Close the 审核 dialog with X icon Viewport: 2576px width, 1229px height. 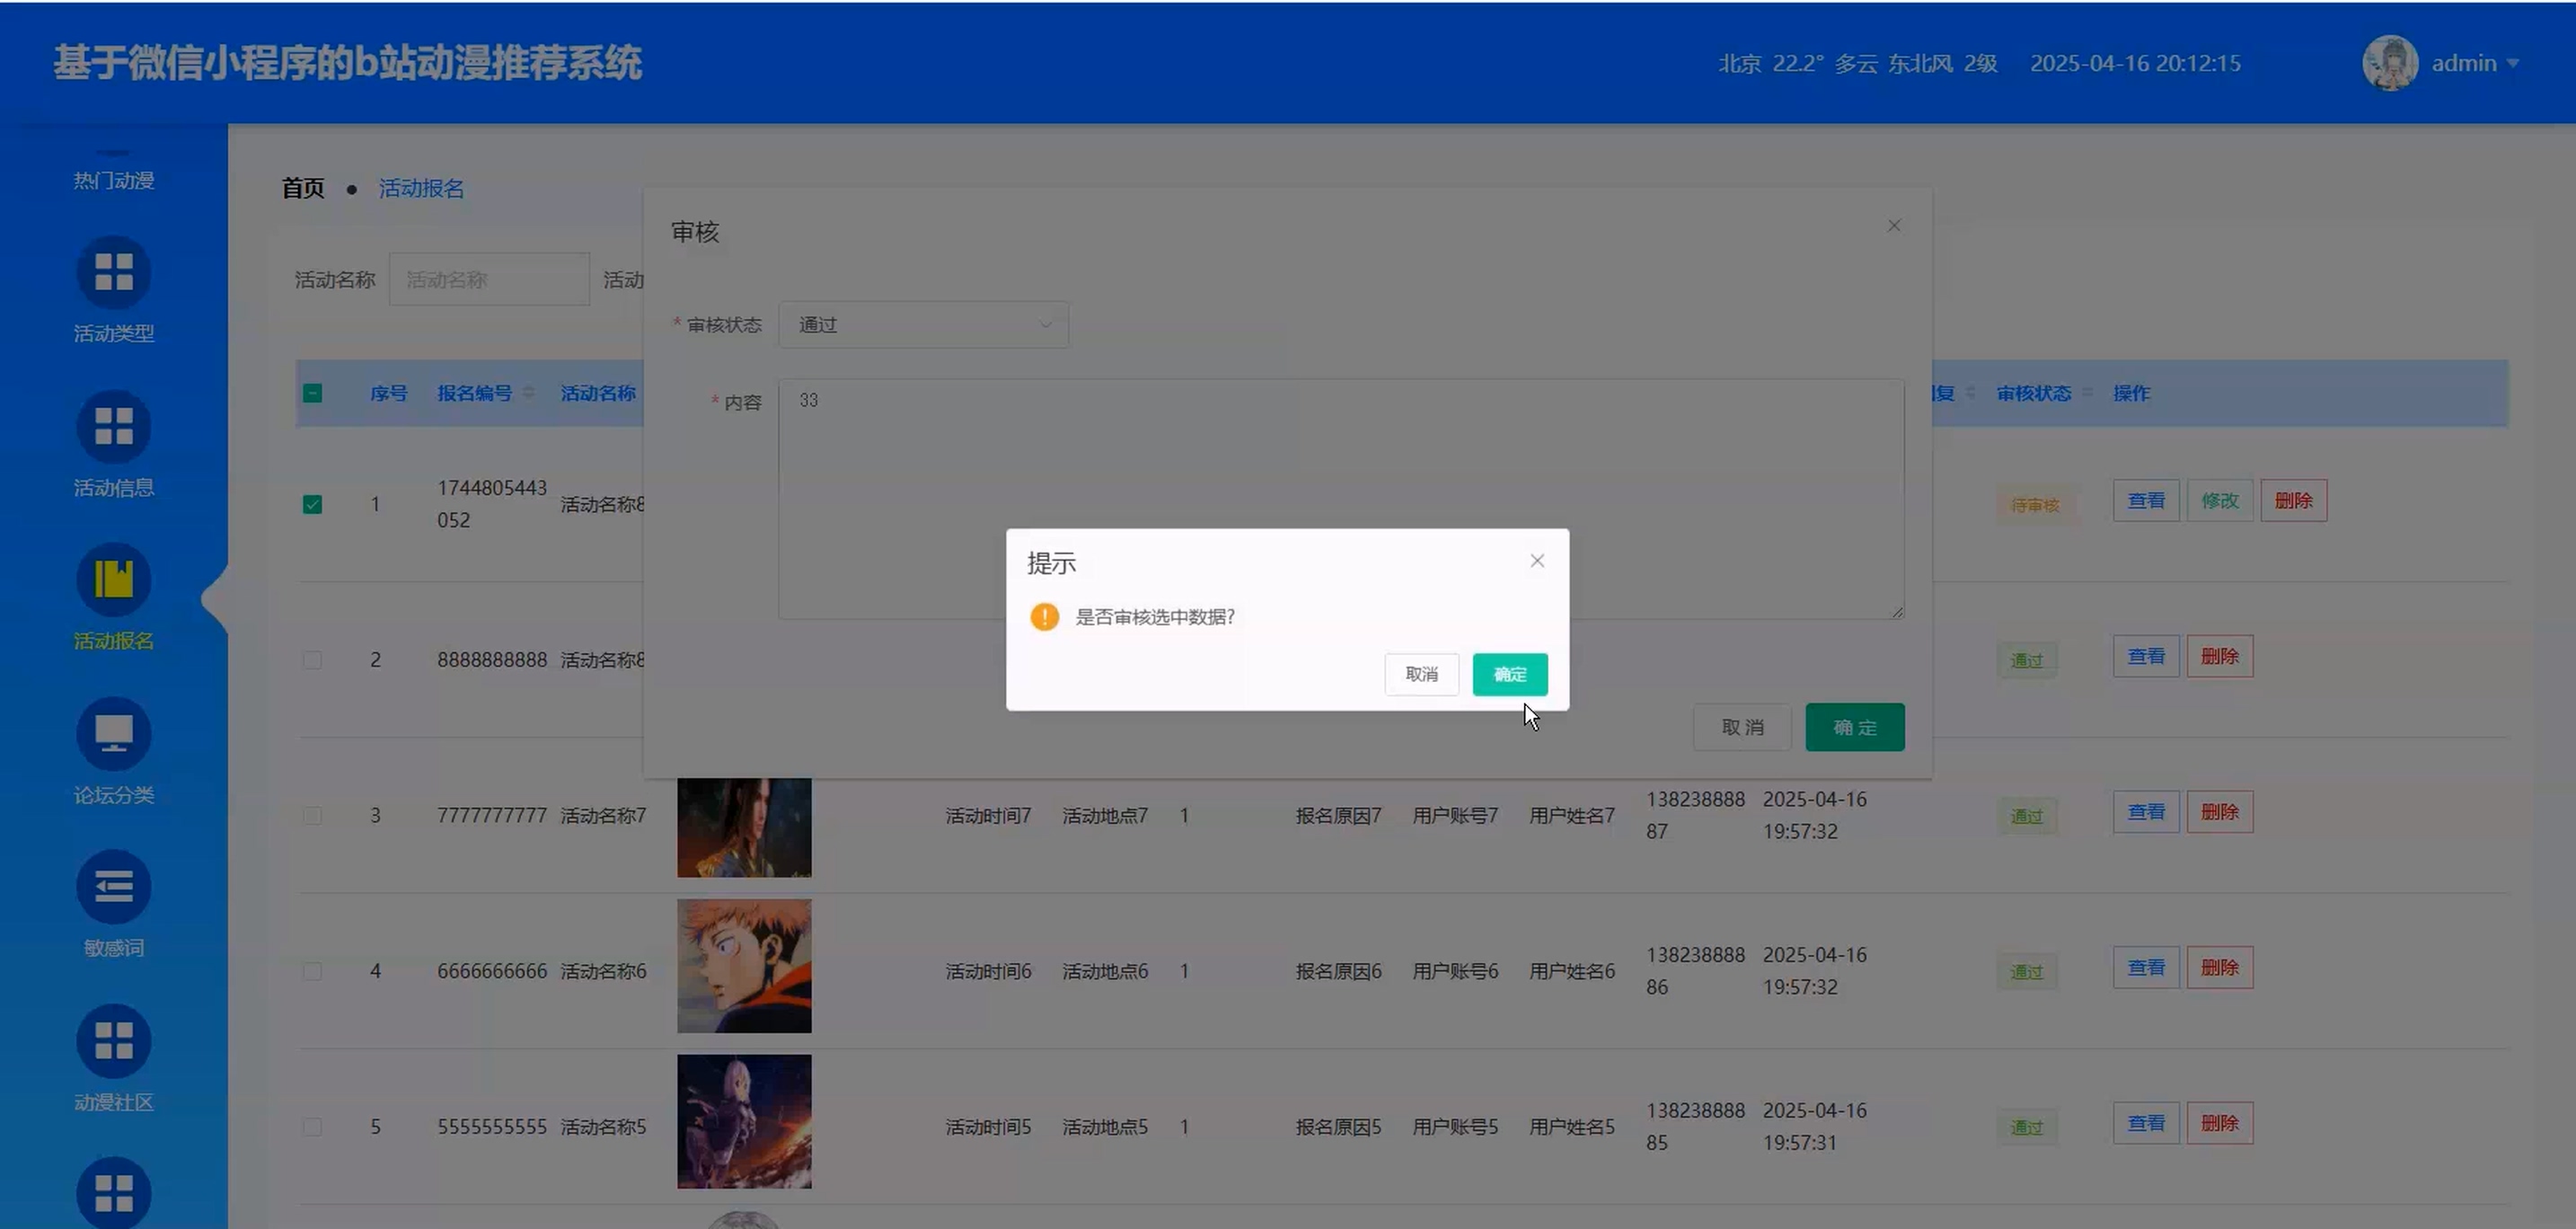(1893, 226)
